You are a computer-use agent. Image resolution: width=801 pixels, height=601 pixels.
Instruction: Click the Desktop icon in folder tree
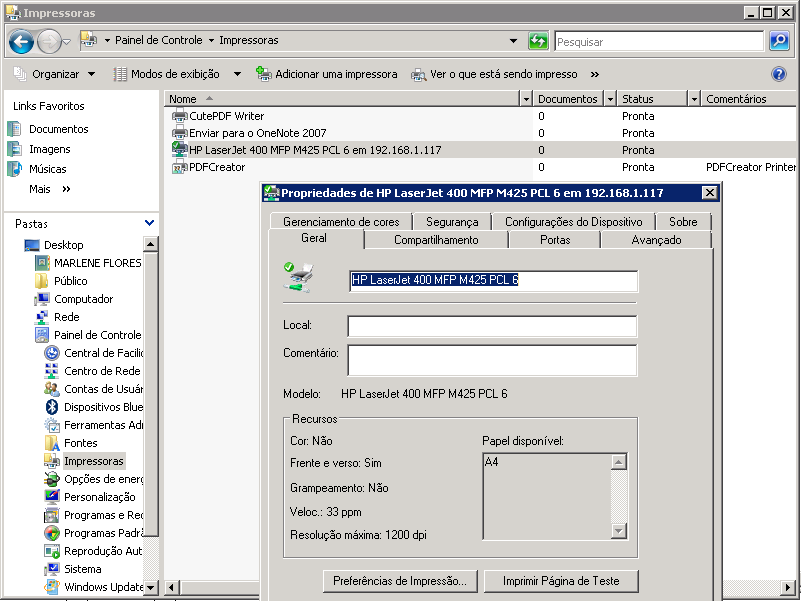(32, 245)
